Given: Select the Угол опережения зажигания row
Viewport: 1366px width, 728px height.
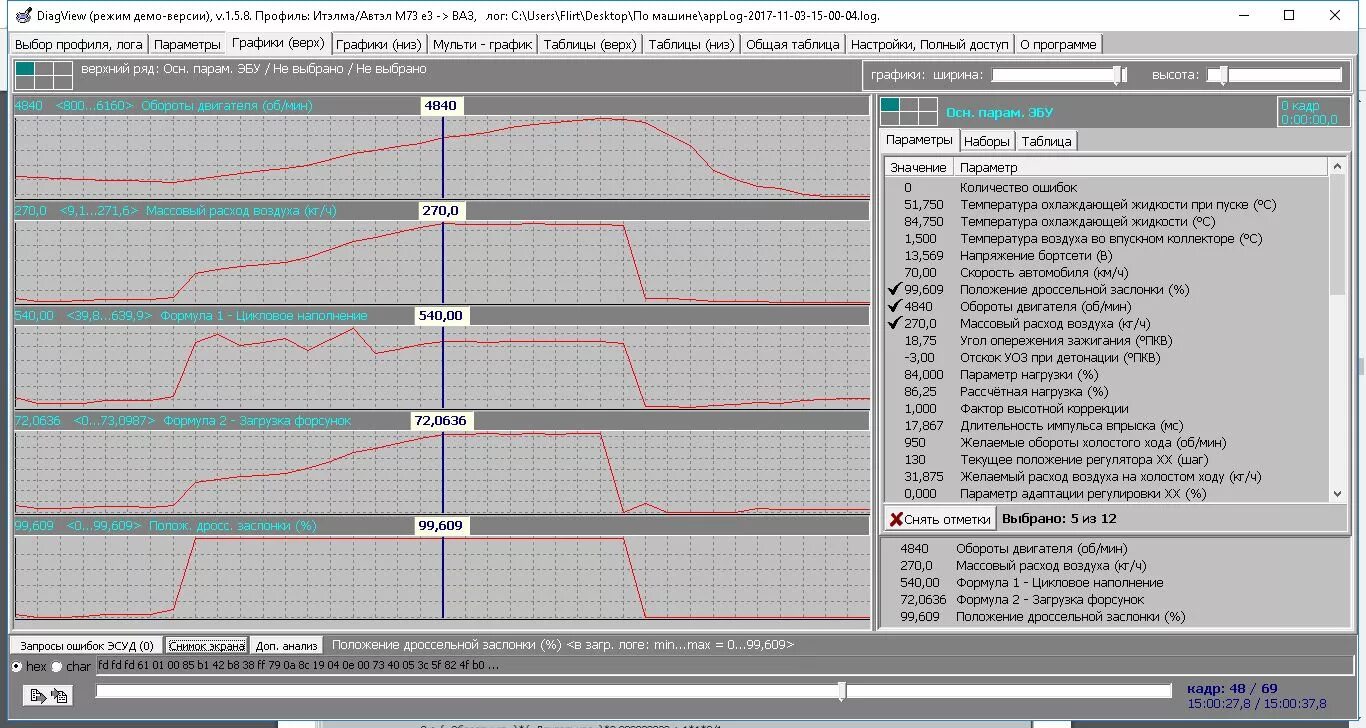Looking at the screenshot, I should pos(1107,340).
